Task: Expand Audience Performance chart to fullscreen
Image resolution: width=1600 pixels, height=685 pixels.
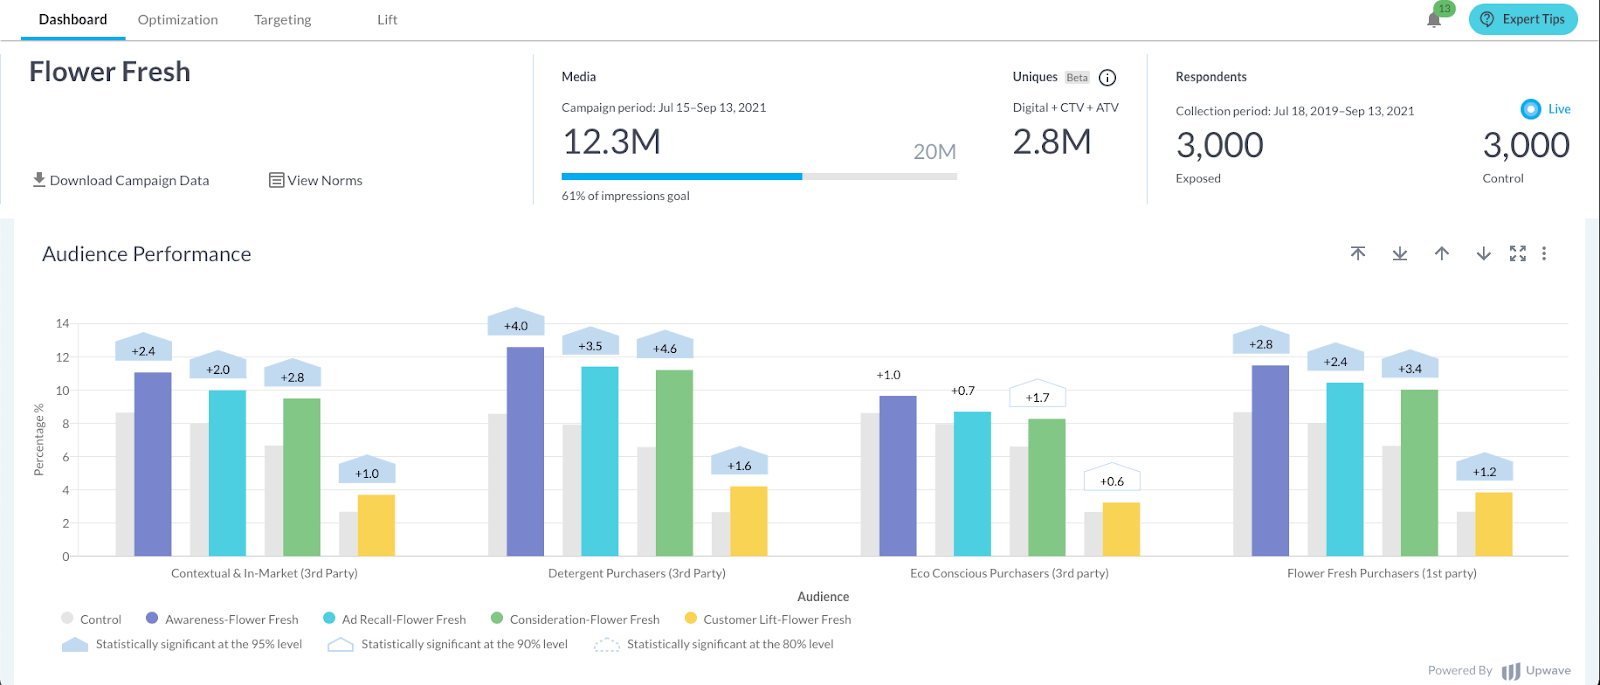Action: (x=1518, y=254)
